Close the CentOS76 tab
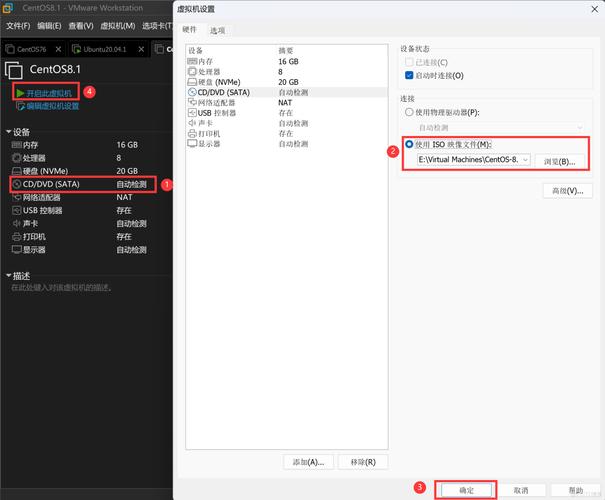Viewport: 605px width, 500px height. (x=58, y=49)
